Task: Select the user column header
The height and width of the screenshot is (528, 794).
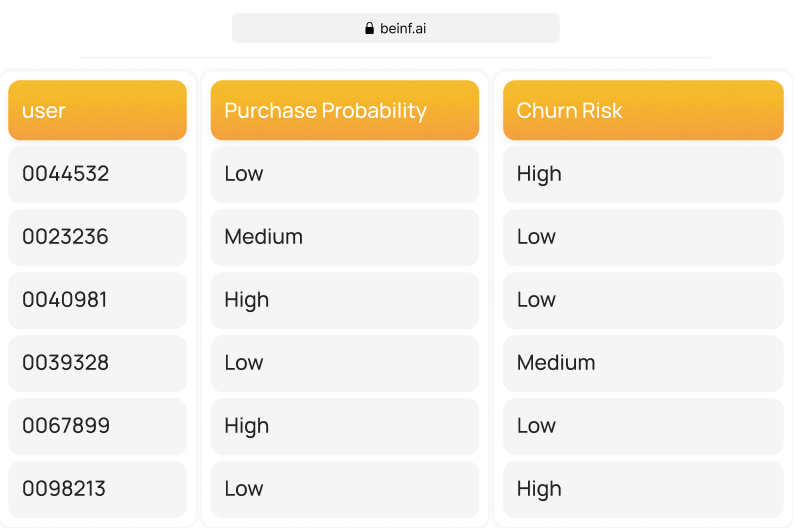Action: tap(97, 110)
